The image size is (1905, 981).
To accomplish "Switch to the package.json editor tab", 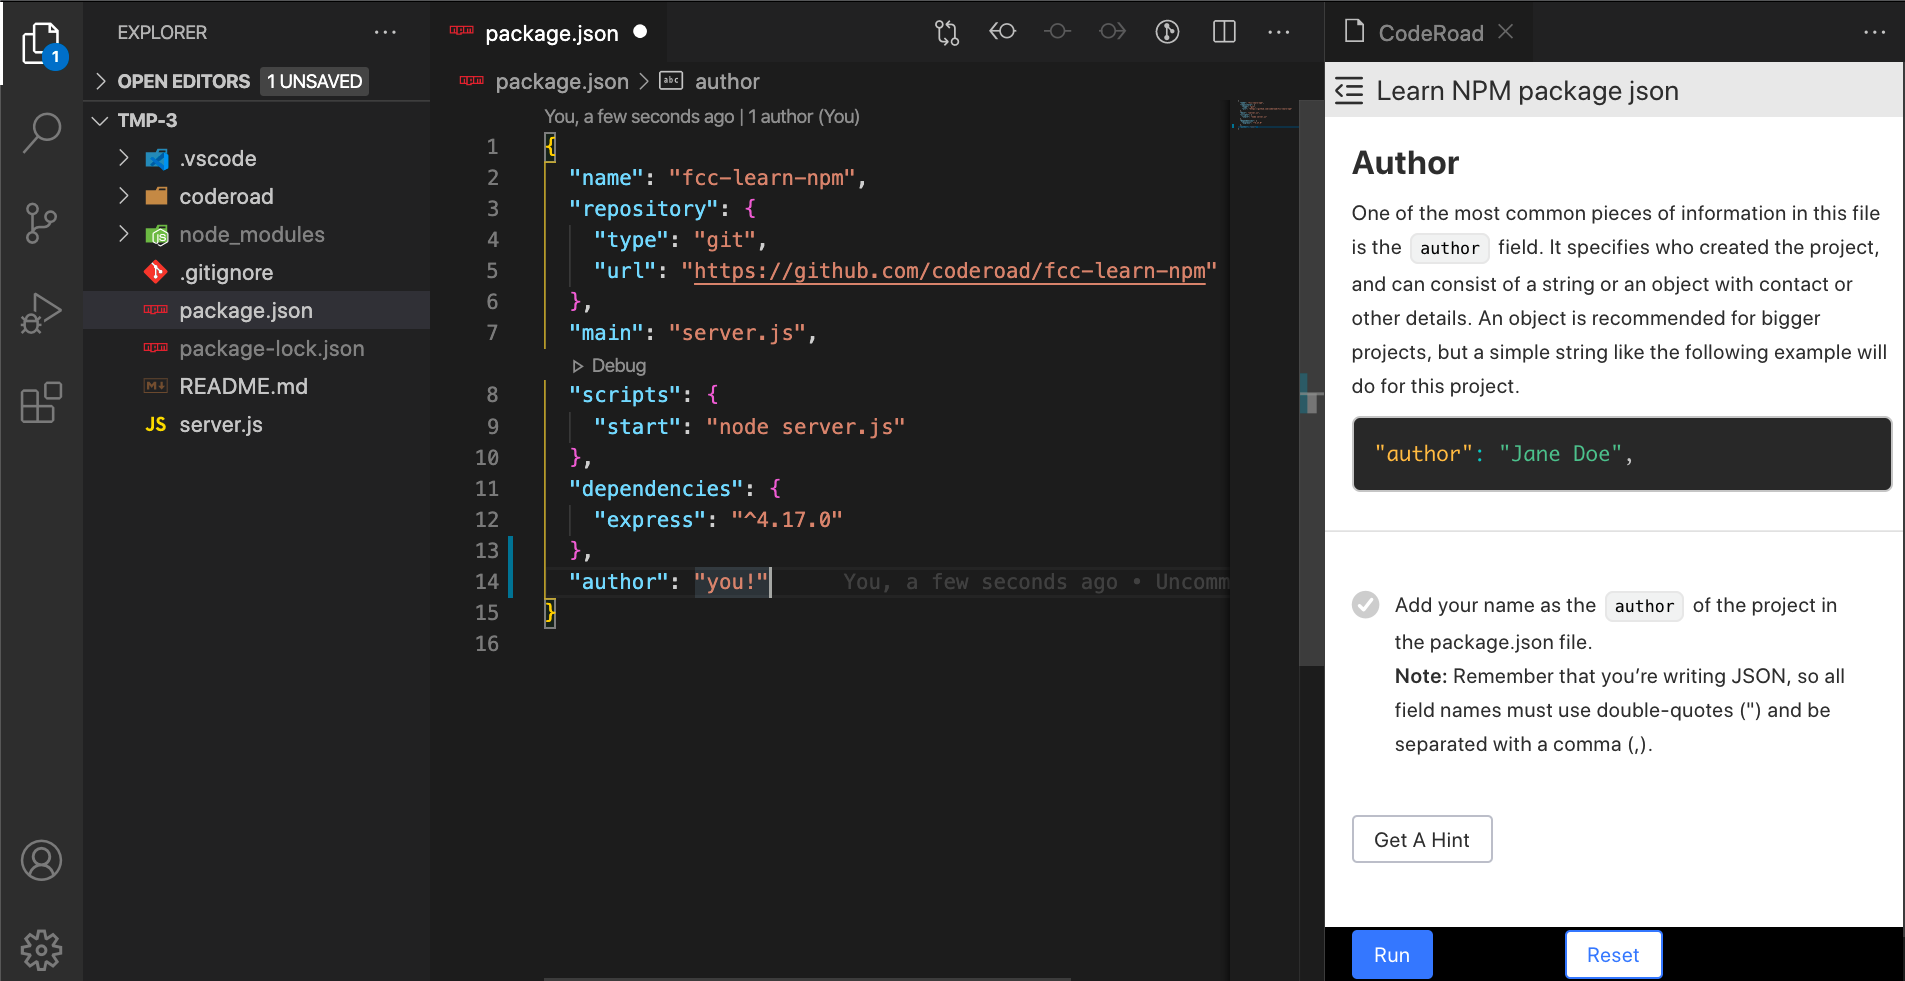I will [x=550, y=33].
